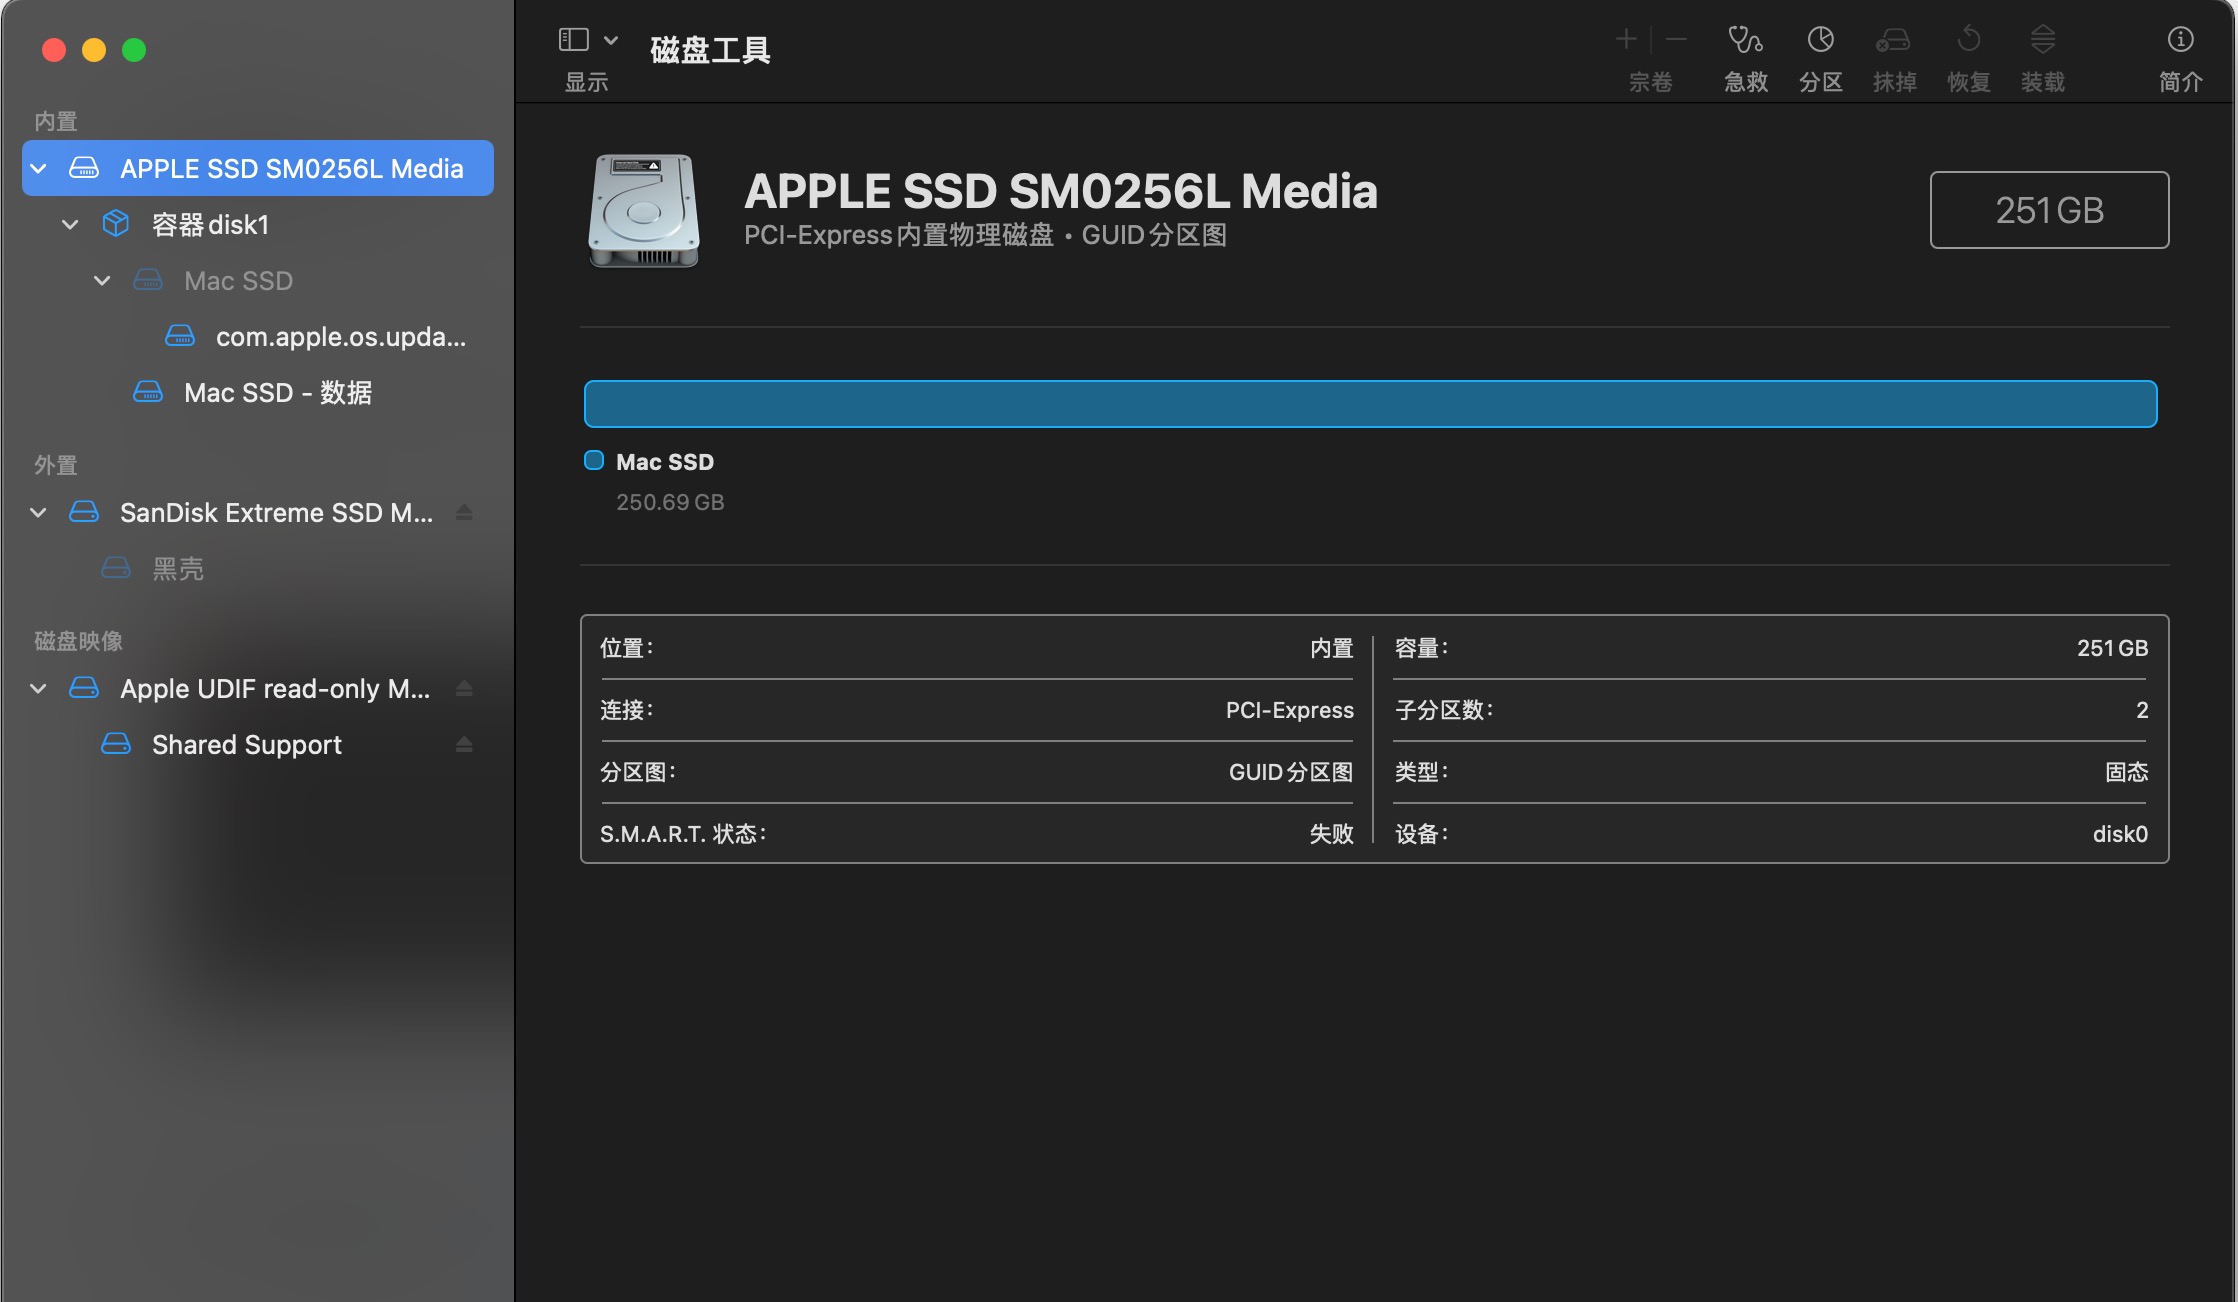2238x1302 pixels.
Task: Click the Erase (抹掉) toolbar icon
Action: tap(1893, 40)
